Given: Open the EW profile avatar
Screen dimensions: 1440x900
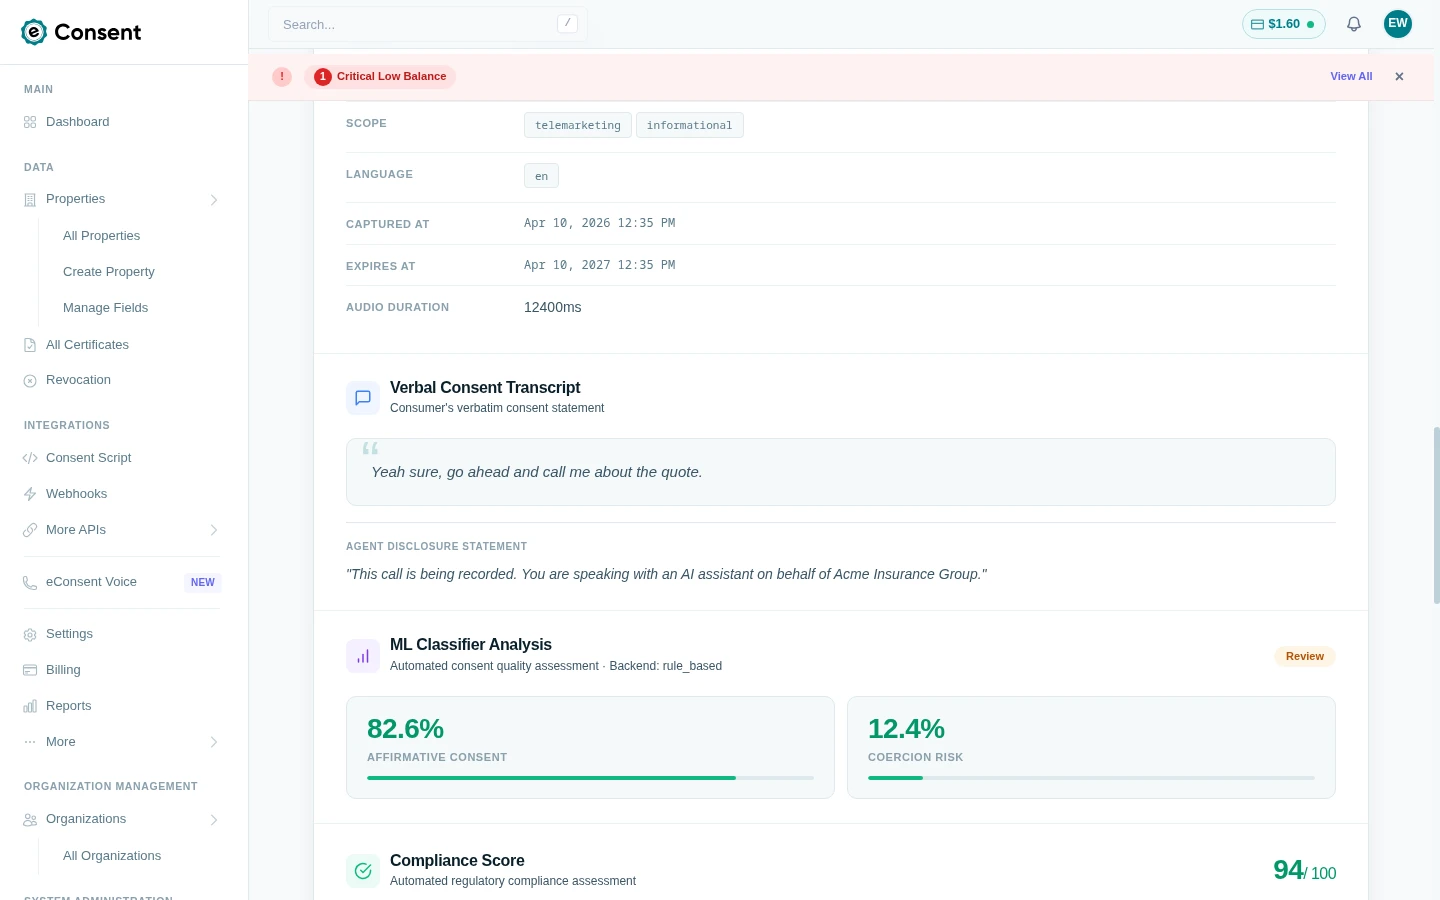Looking at the screenshot, I should point(1397,24).
